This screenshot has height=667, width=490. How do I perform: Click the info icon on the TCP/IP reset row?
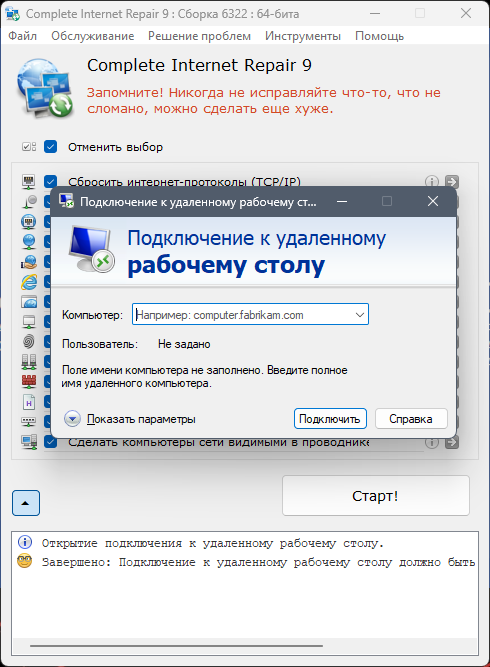point(432,182)
